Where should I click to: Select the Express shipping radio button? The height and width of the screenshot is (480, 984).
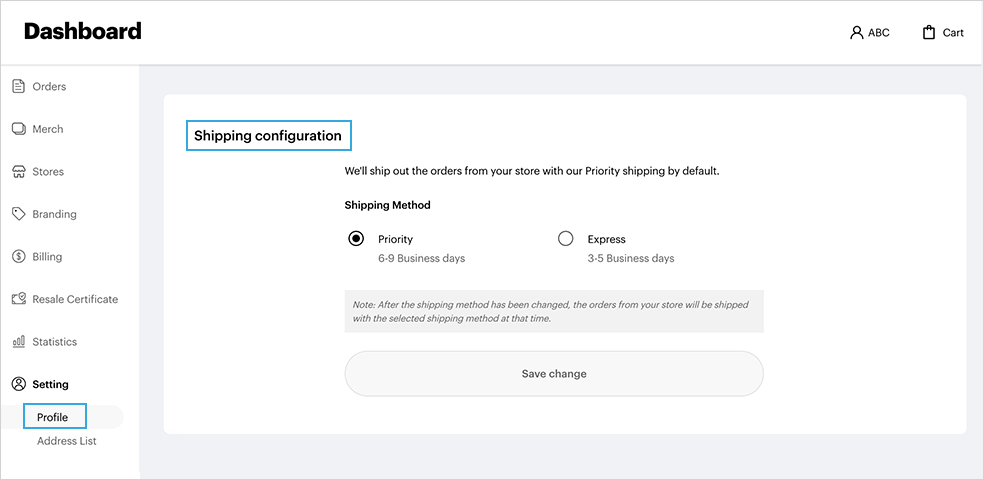(566, 239)
